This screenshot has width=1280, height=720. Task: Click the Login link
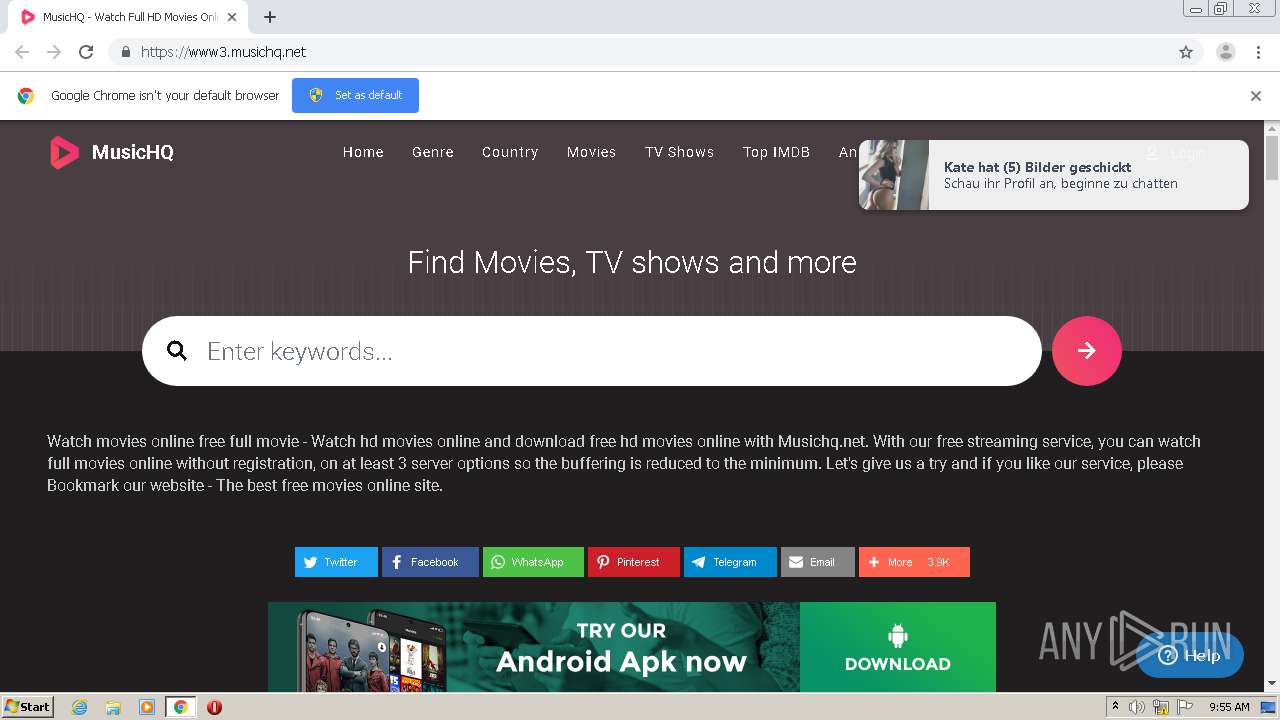1177,153
